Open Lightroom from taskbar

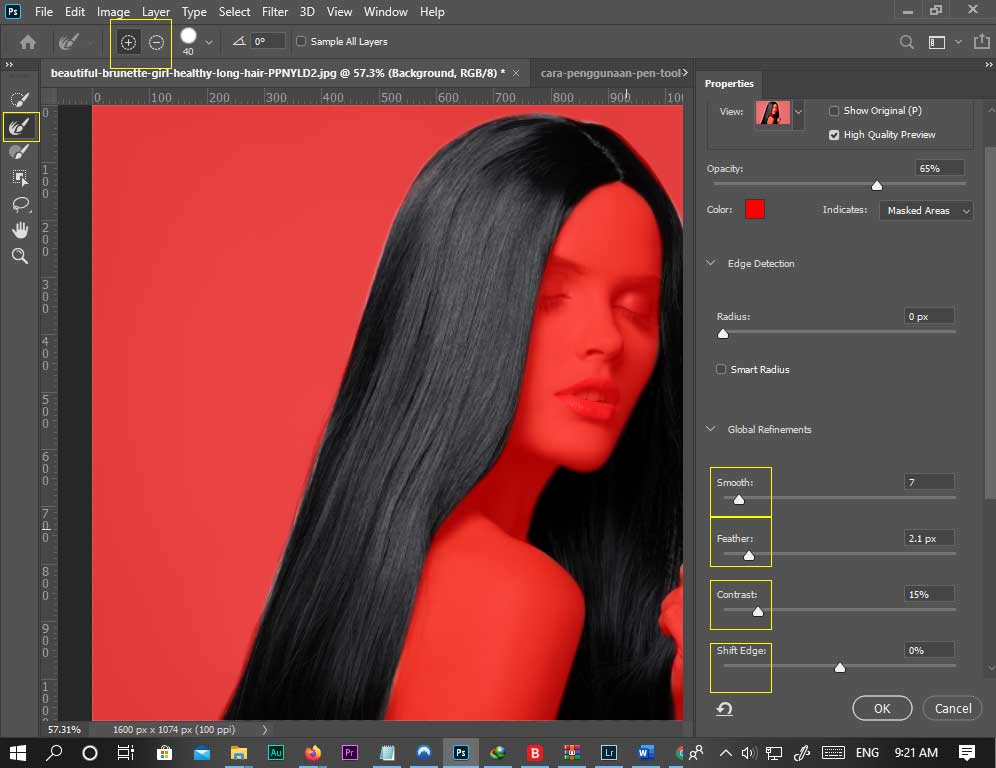coord(609,753)
